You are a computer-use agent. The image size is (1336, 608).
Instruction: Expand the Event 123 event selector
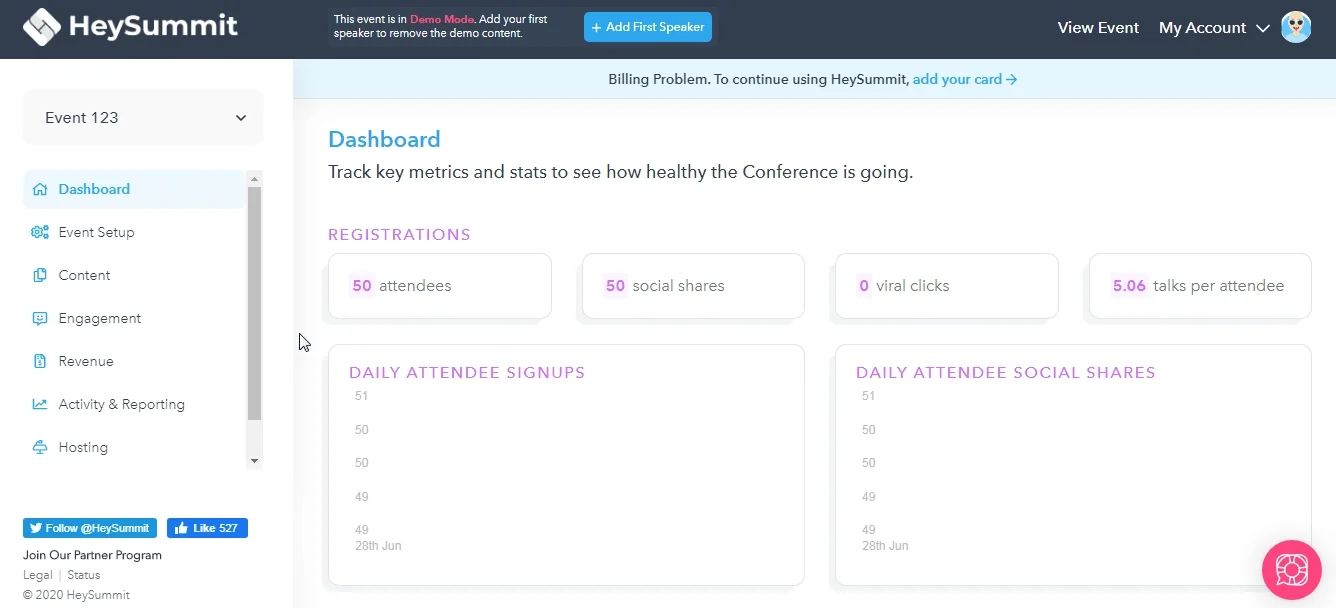143,117
